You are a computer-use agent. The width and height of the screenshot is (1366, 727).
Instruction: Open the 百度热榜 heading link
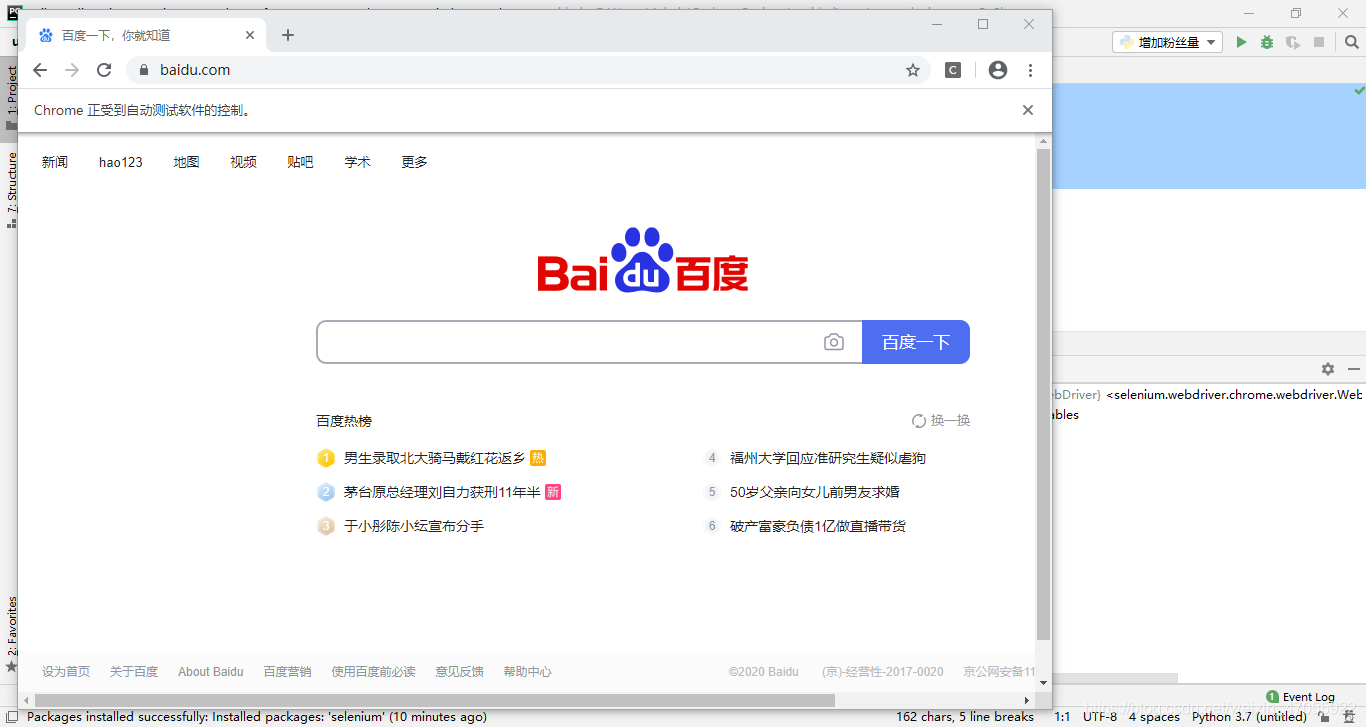click(x=344, y=421)
